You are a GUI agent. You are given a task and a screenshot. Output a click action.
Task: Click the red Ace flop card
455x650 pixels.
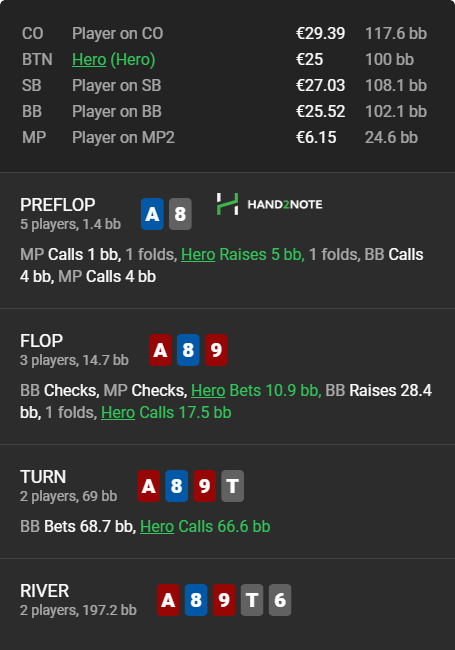click(x=160, y=350)
